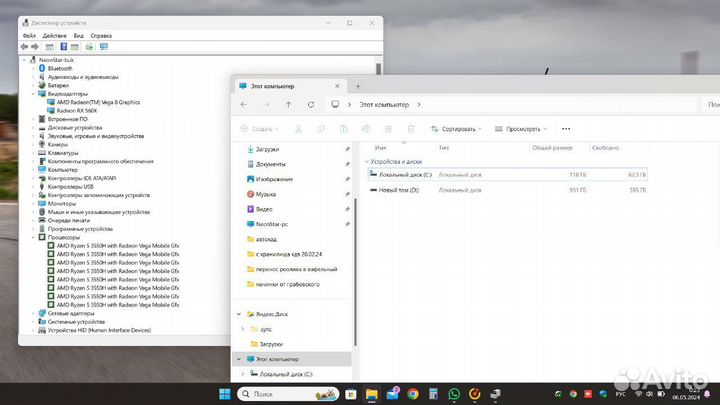Select Контроллеры USB in device tree
Image resolution: width=720 pixels, height=405 pixels.
pos(70,187)
